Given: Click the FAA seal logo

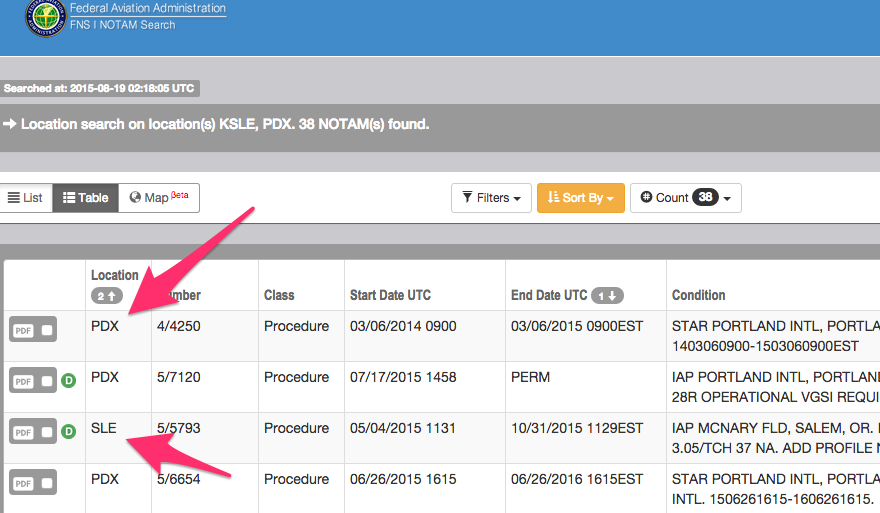Looking at the screenshot, I should click(x=45, y=17).
